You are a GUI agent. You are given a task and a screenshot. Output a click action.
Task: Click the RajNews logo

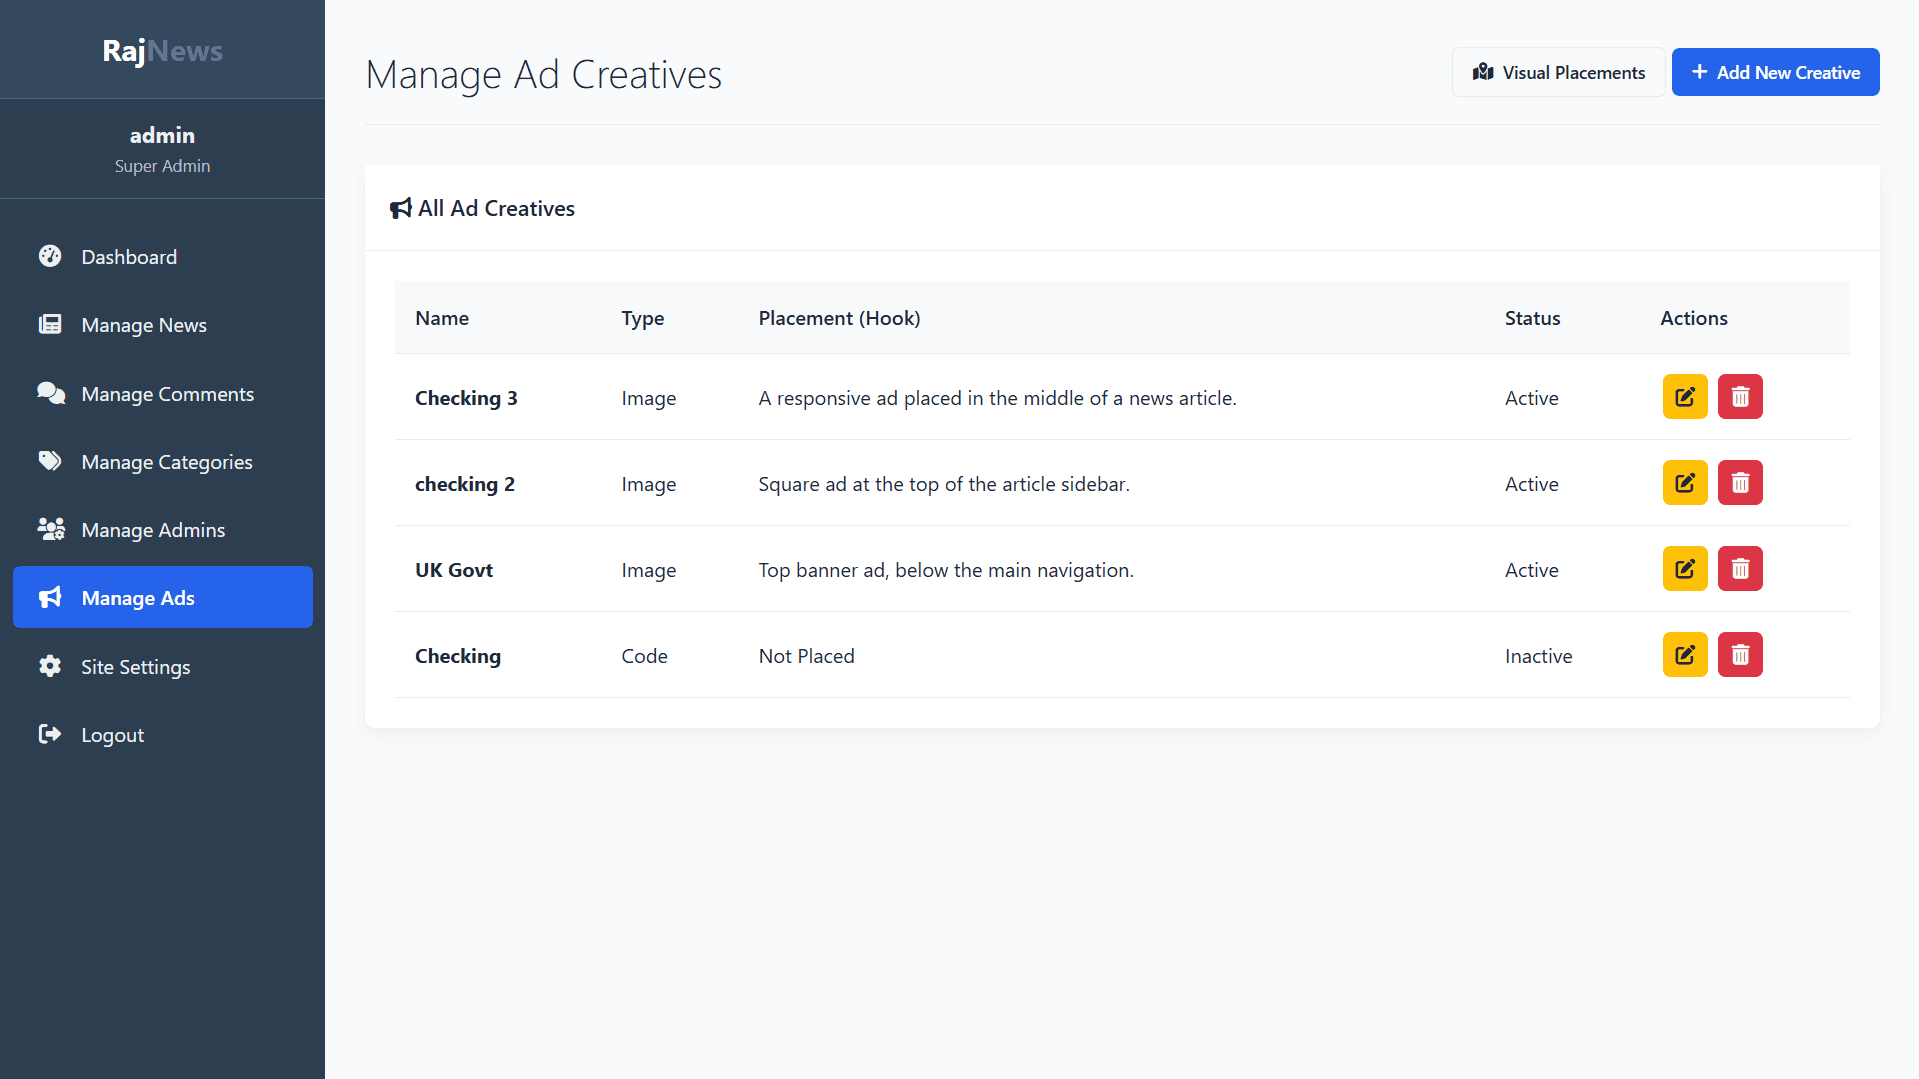pyautogui.click(x=162, y=51)
